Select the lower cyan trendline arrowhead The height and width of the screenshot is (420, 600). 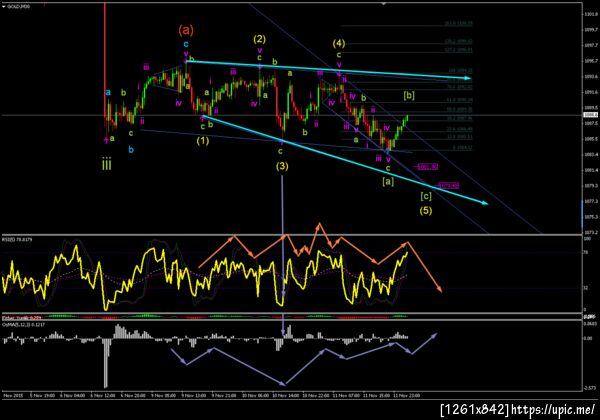484,203
